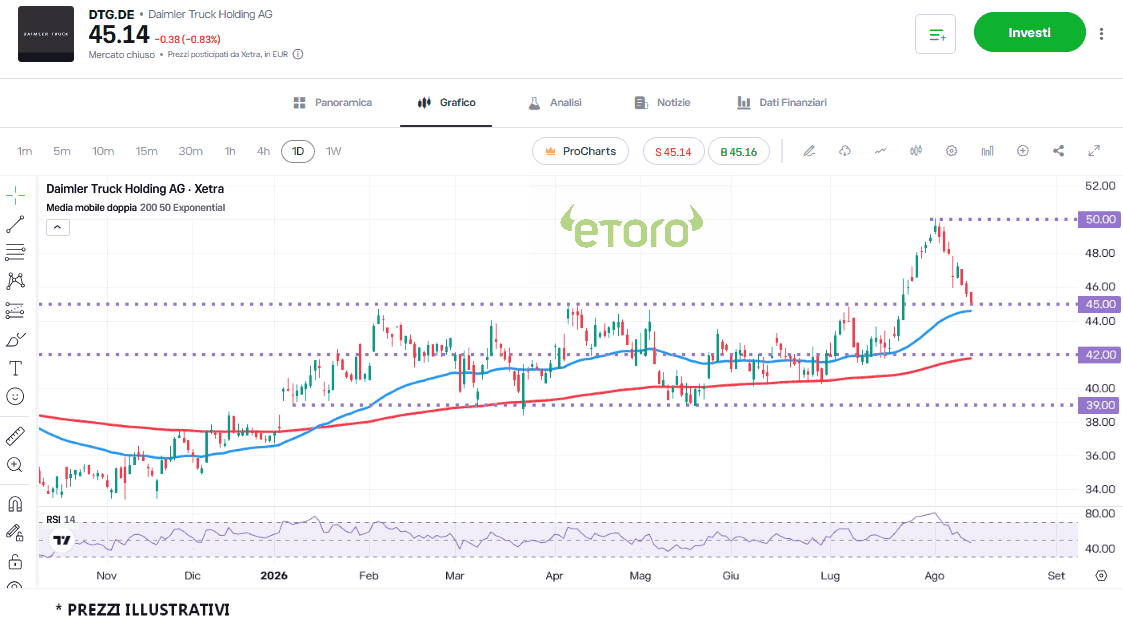Viewport: 1123px width, 620px height.
Task: Switch to the Notizie tab
Action: tap(662, 102)
